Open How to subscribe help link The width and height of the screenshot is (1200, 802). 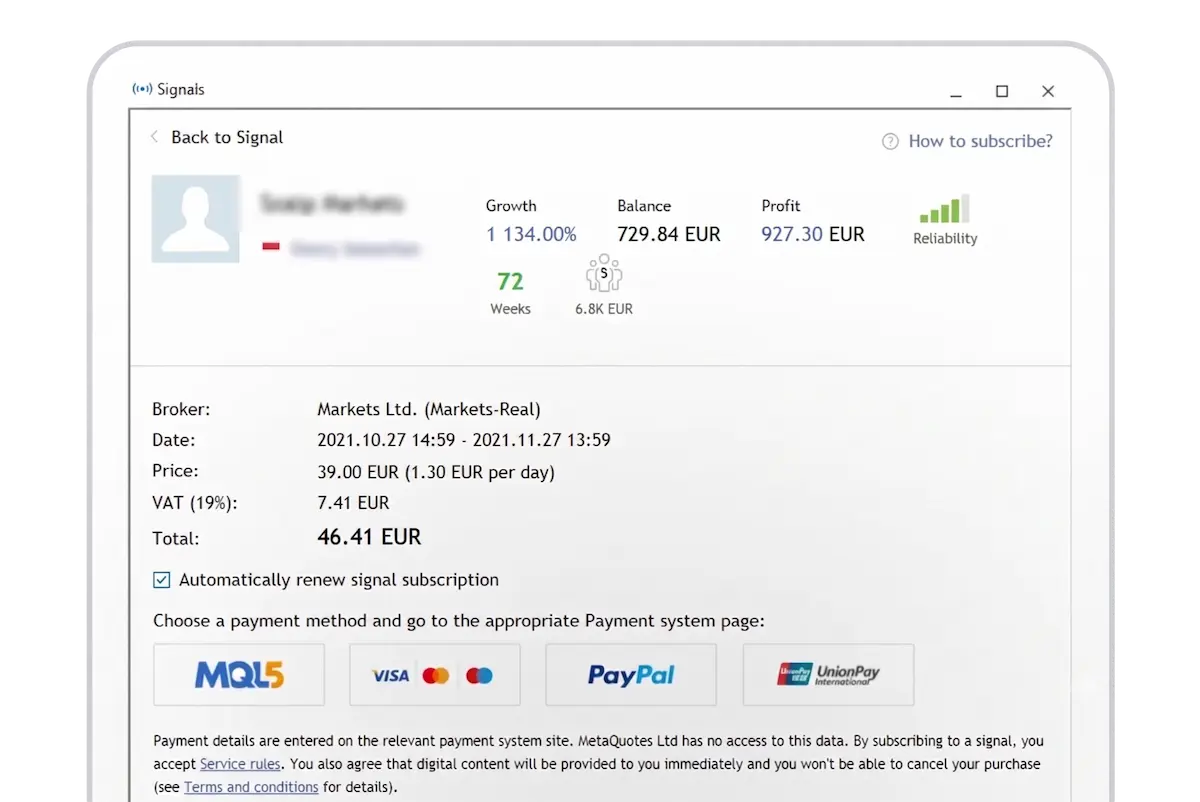(x=980, y=141)
